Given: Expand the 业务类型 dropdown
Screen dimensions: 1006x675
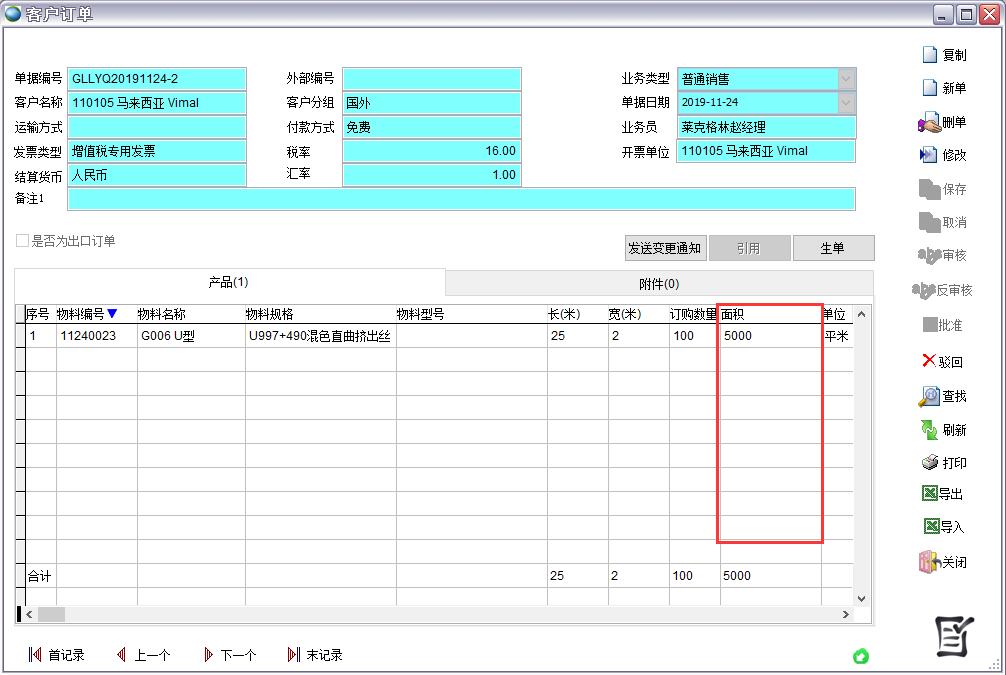Looking at the screenshot, I should 846,79.
